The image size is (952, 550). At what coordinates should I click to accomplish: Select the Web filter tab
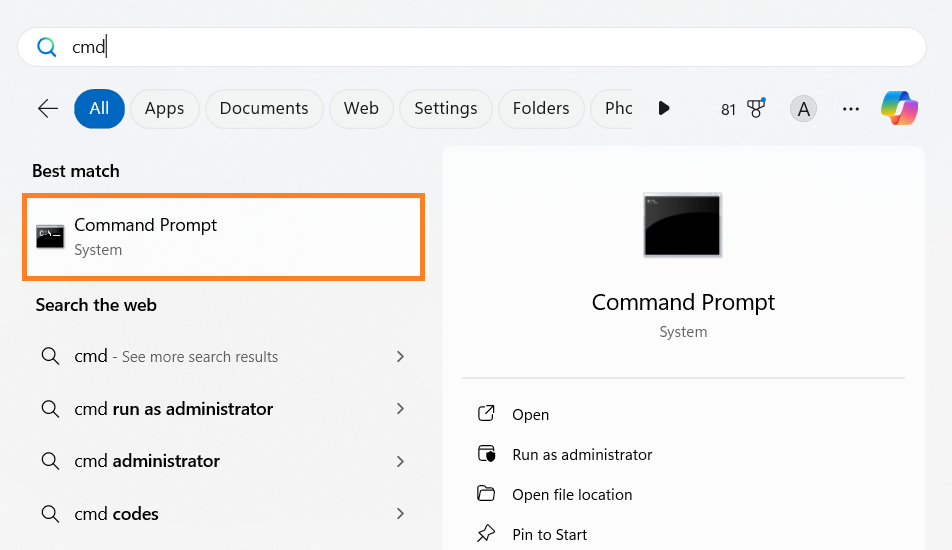tap(361, 109)
